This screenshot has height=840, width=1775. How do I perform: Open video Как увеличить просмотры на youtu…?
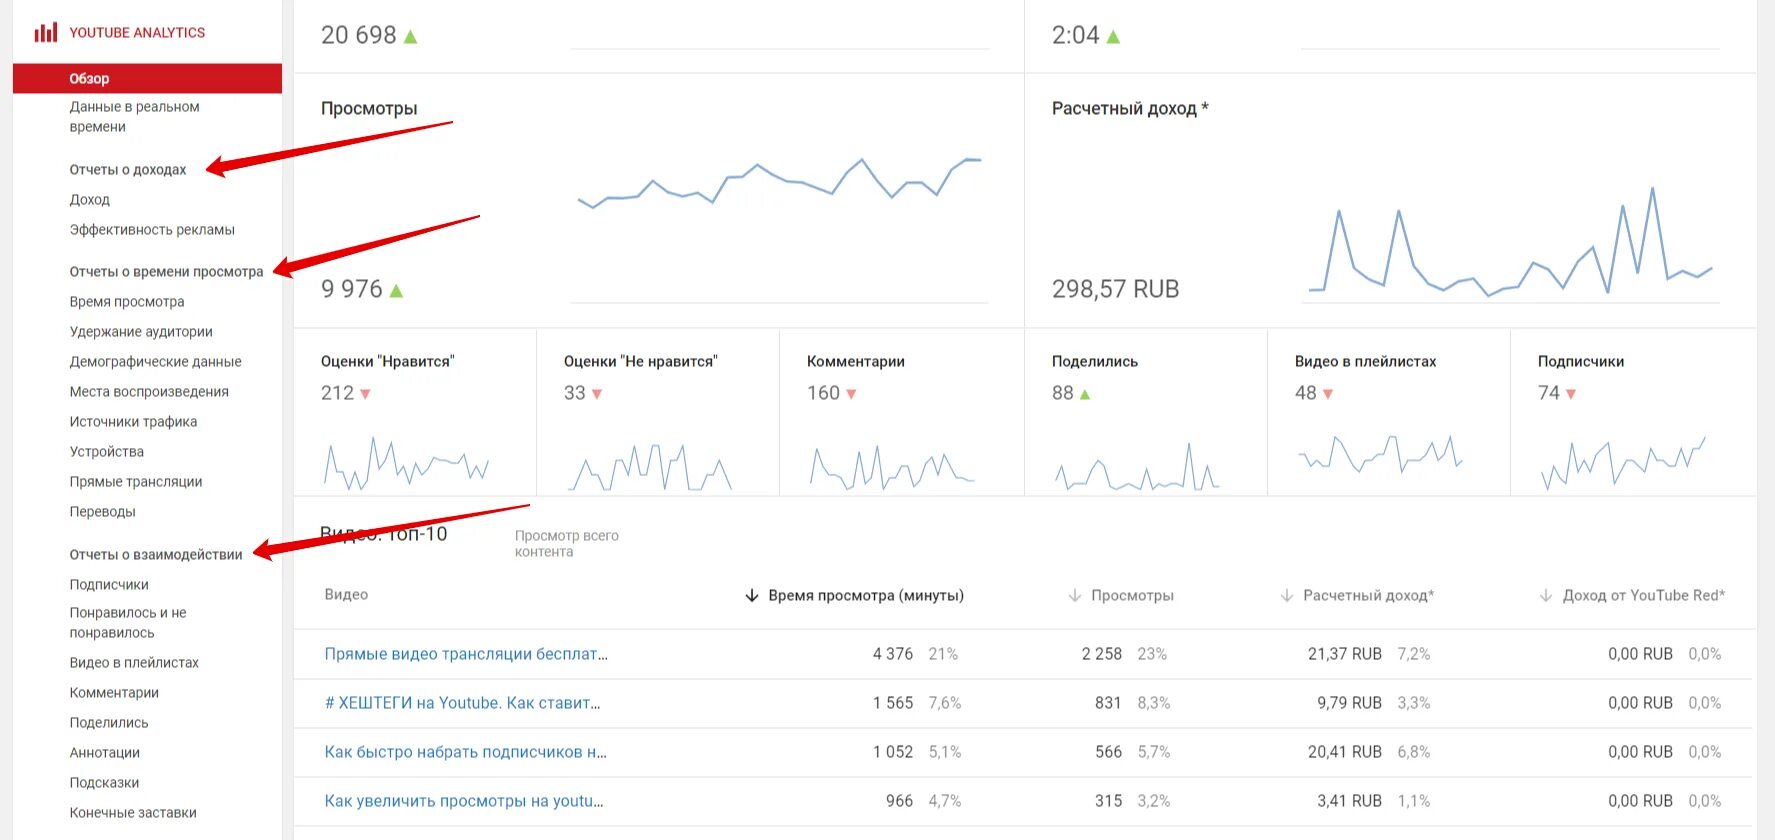pos(464,801)
